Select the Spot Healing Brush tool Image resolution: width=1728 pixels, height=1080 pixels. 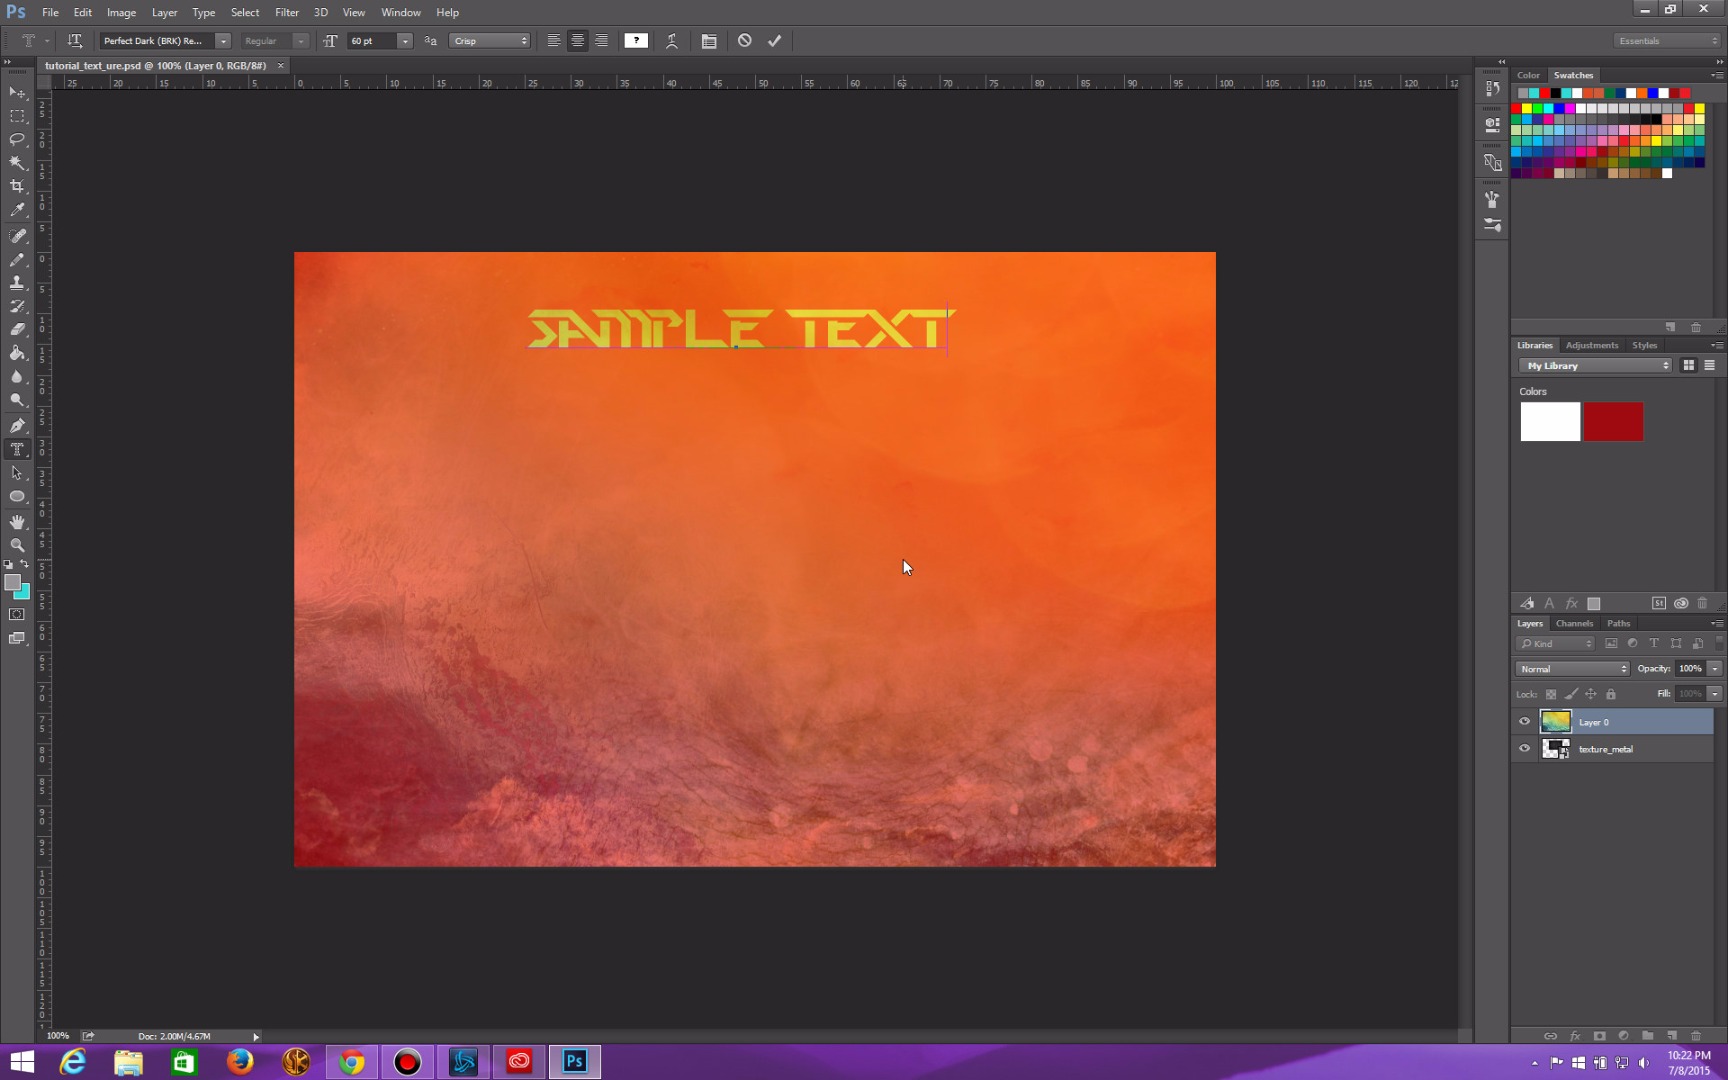pos(17,236)
